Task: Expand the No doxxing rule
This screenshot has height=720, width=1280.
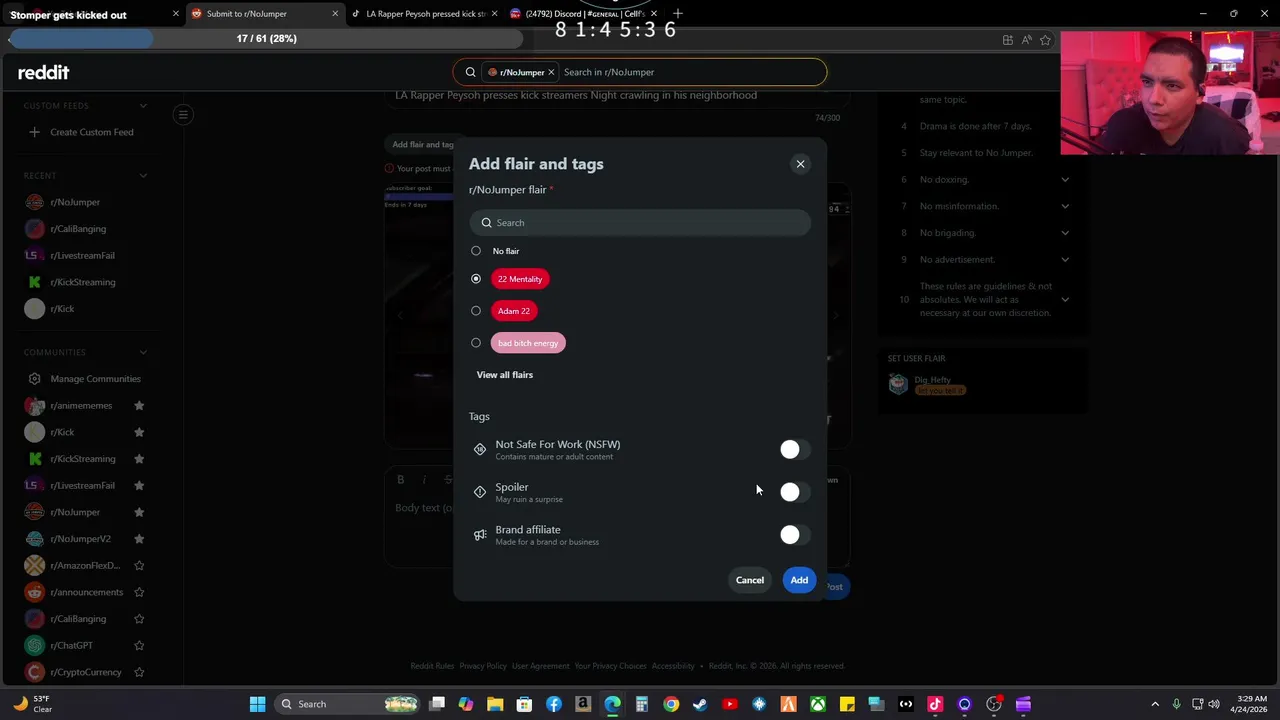Action: (1065, 180)
